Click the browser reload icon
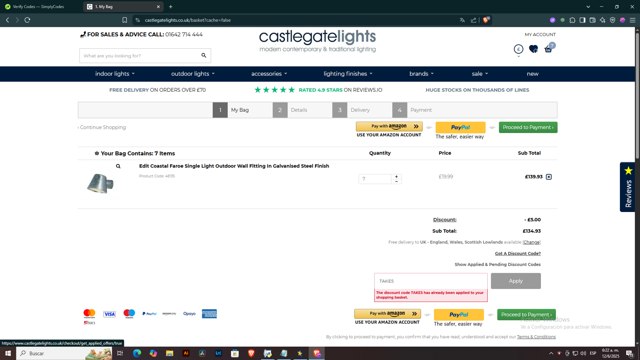 [x=27, y=20]
